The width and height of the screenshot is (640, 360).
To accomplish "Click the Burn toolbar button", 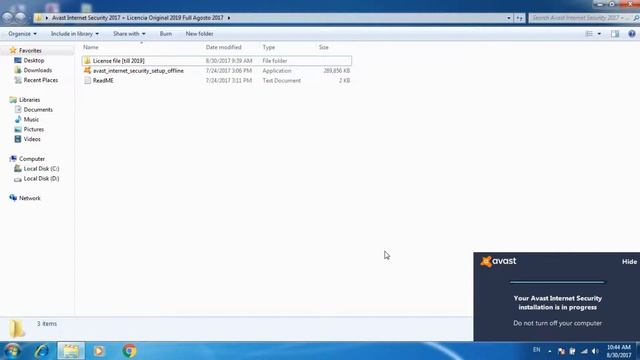I will (166, 34).
